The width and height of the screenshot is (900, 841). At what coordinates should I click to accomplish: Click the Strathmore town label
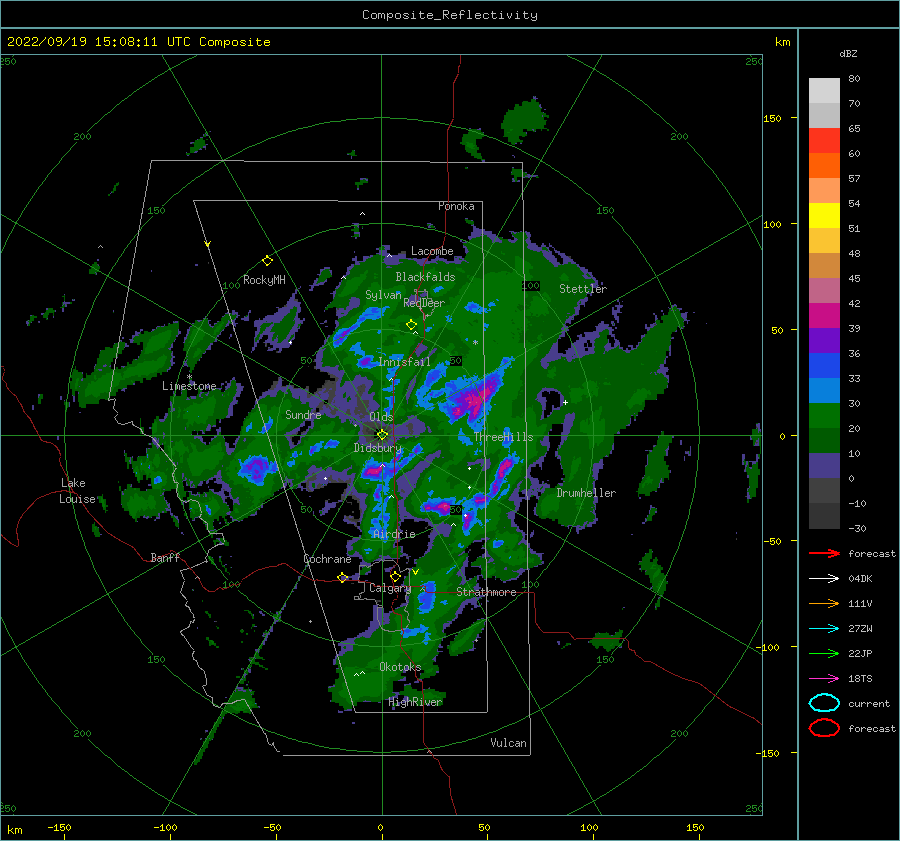[486, 592]
